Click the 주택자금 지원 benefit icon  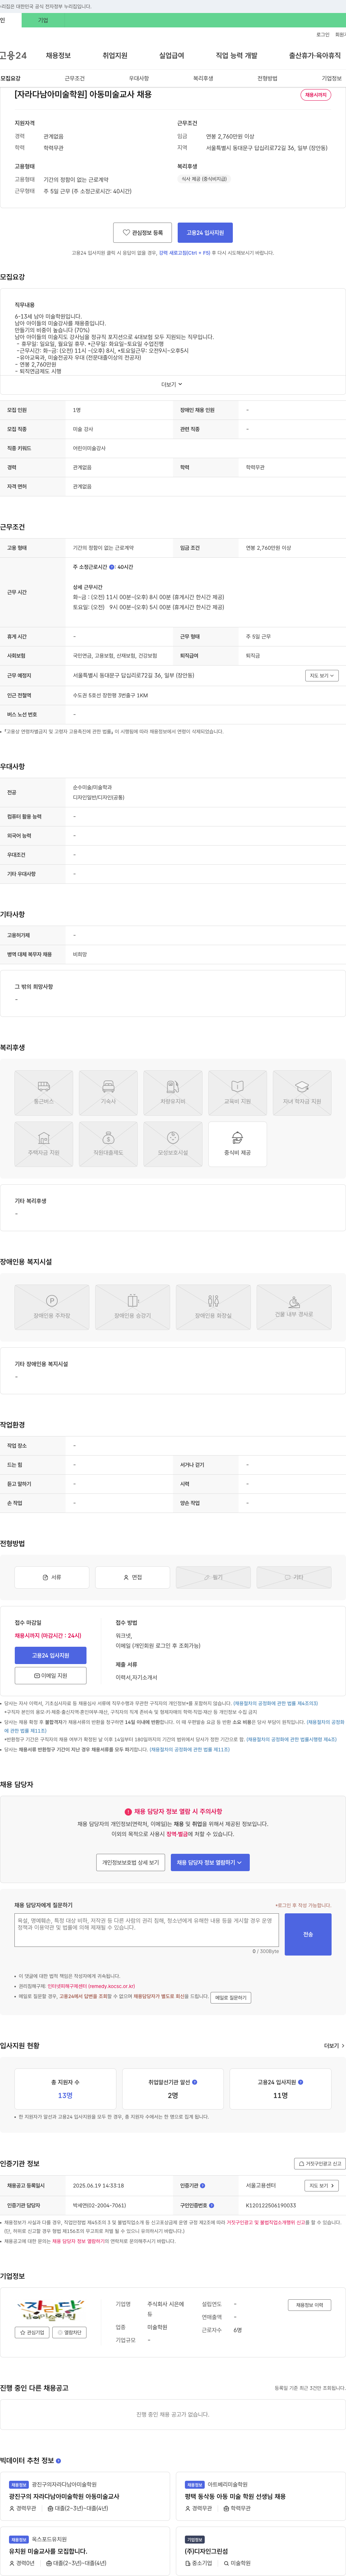[44, 1144]
